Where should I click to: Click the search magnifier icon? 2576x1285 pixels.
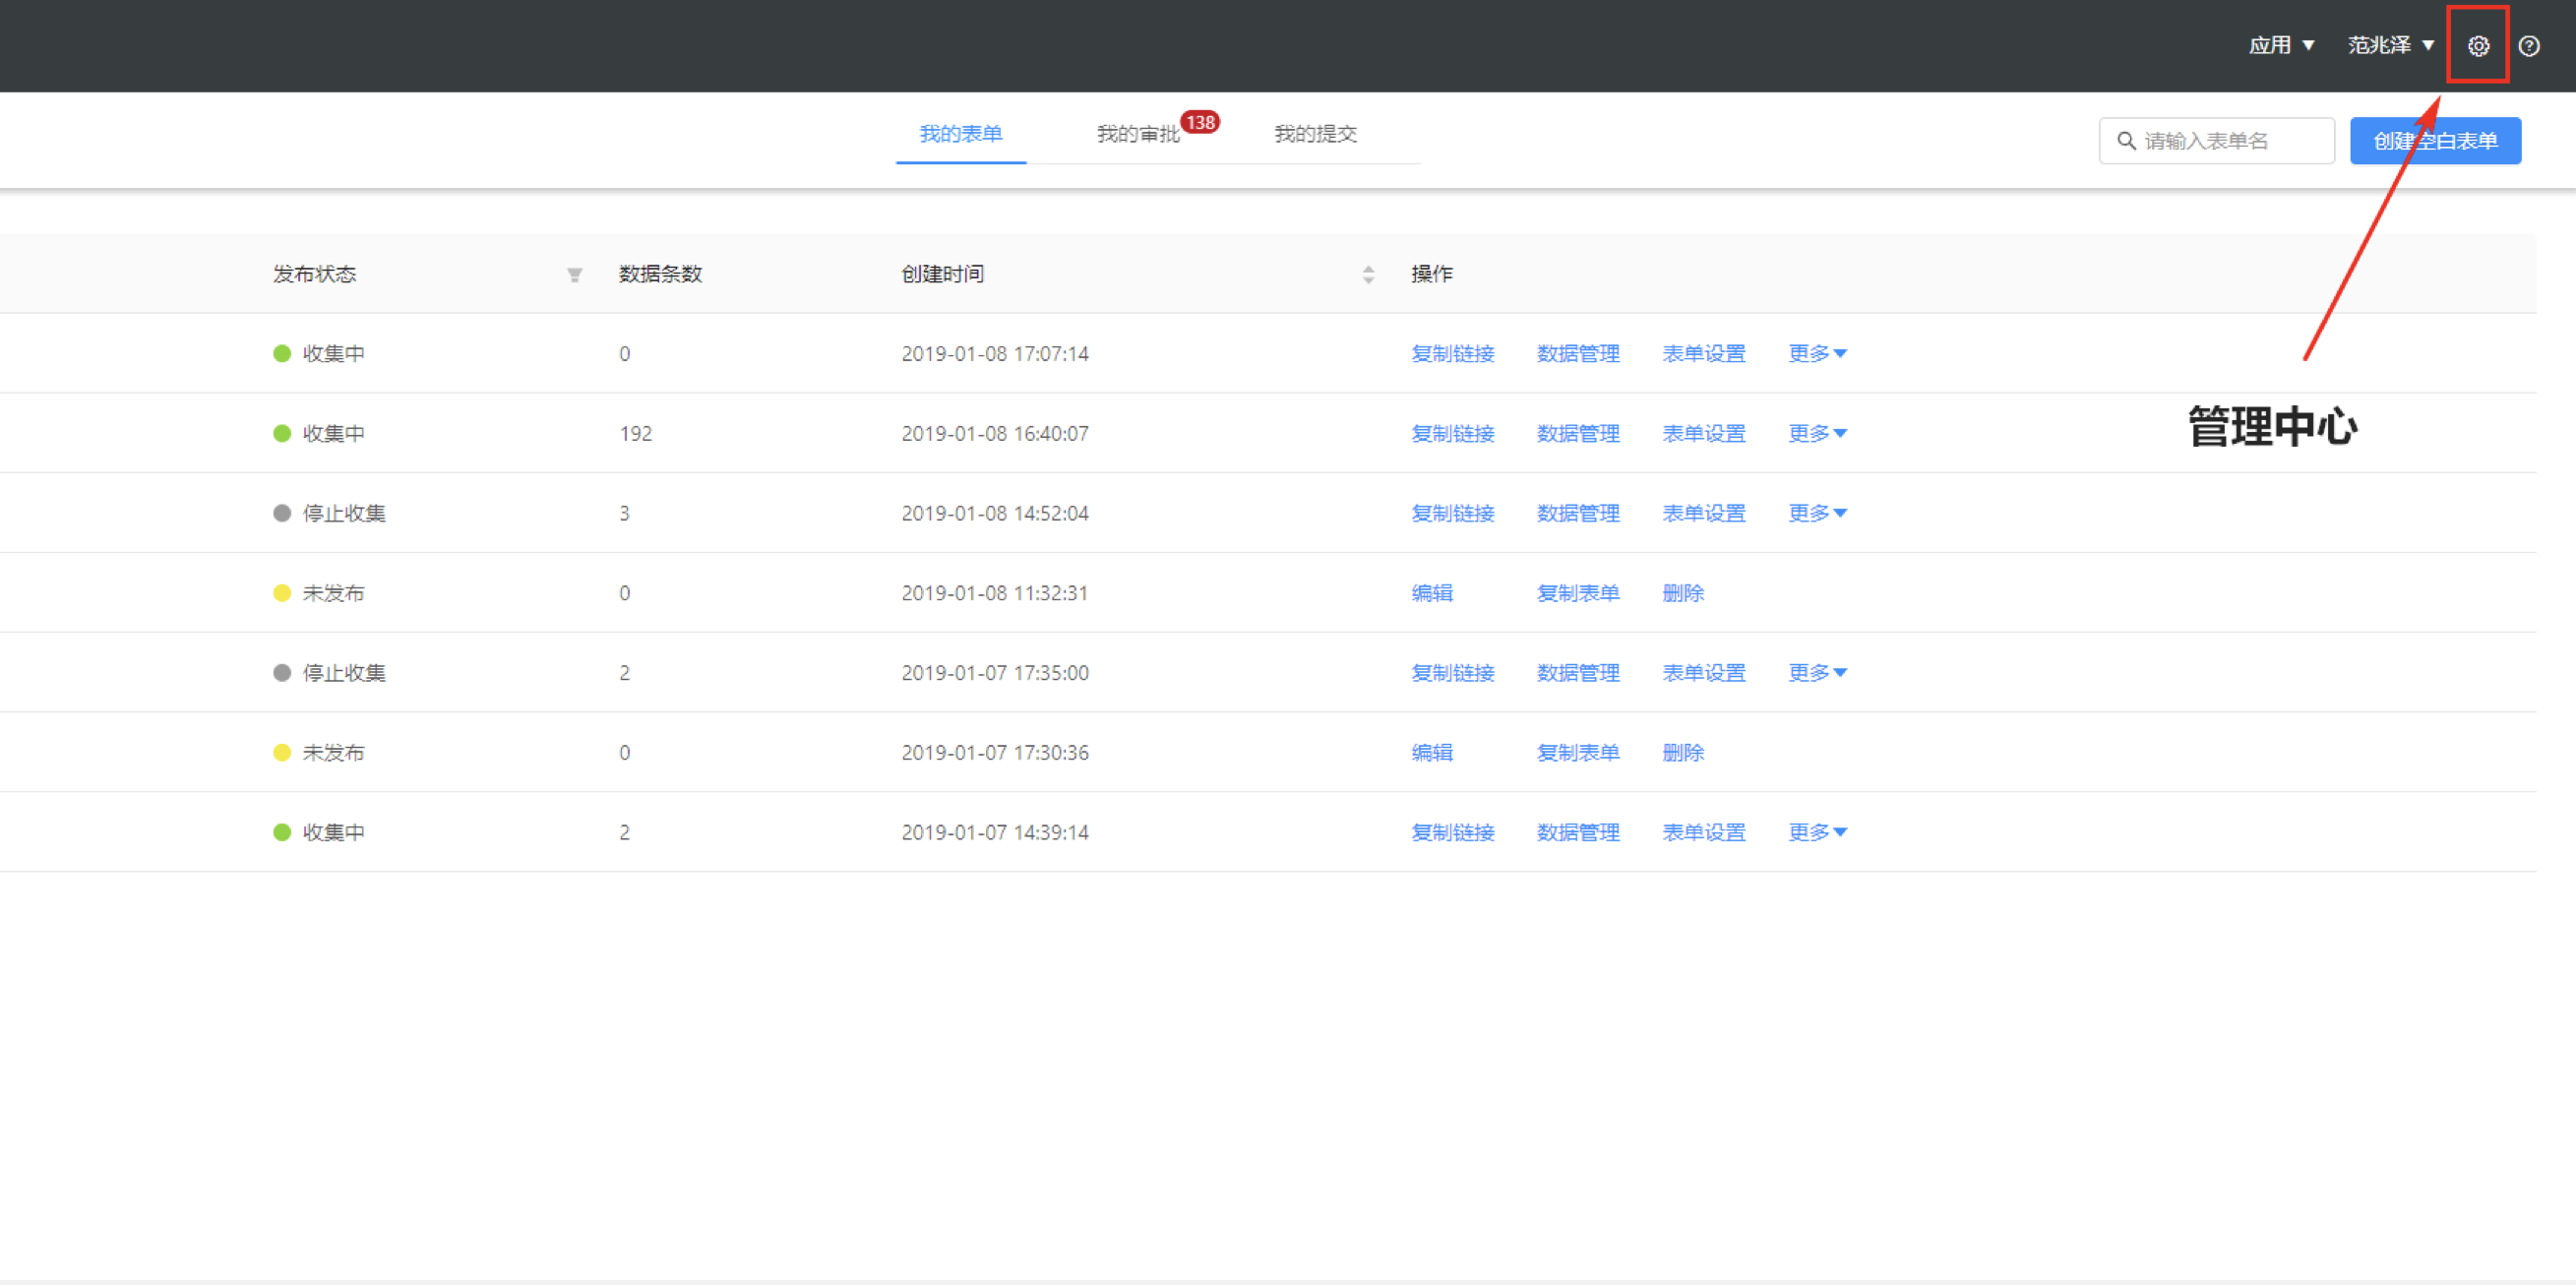[x=2126, y=141]
